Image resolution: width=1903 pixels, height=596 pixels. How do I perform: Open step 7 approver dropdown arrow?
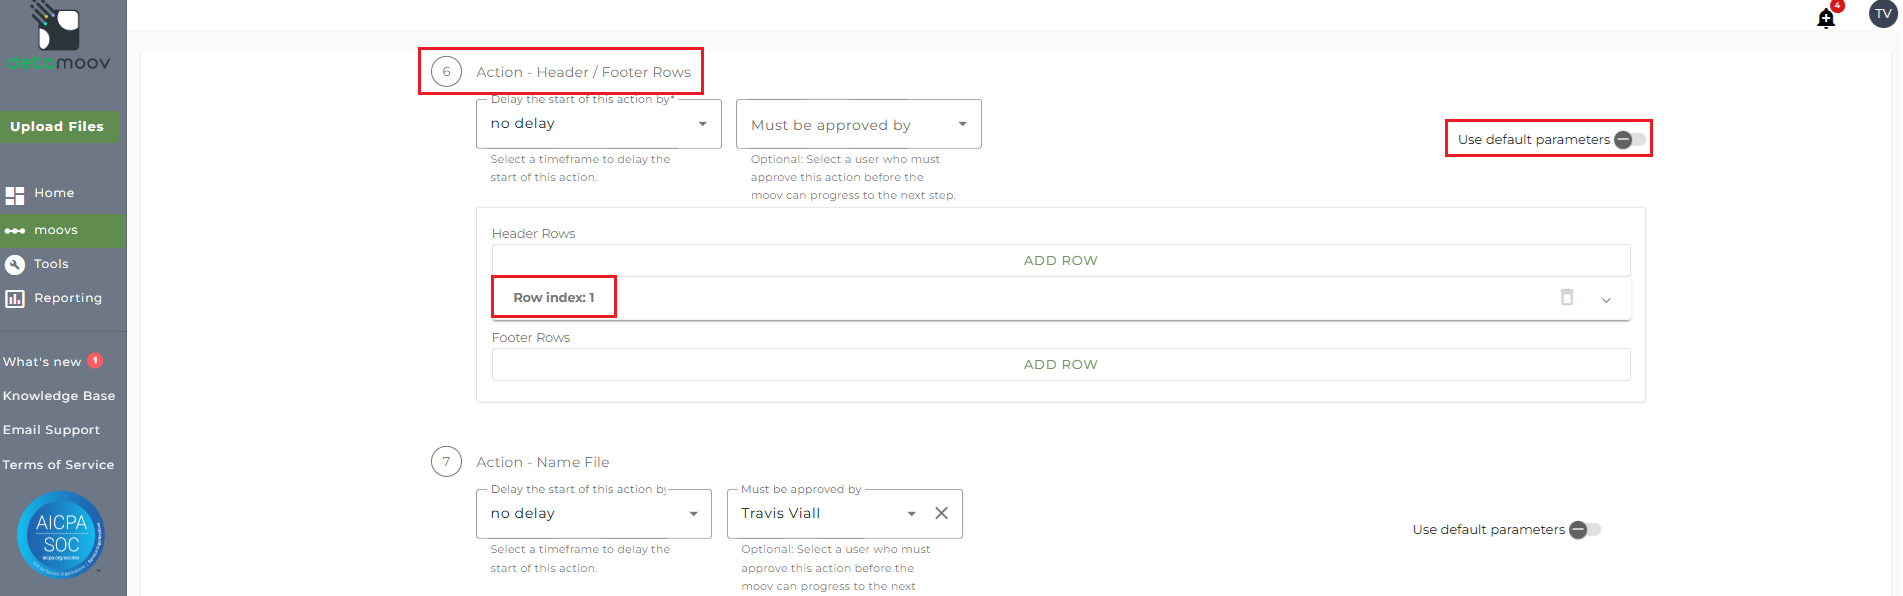911,514
